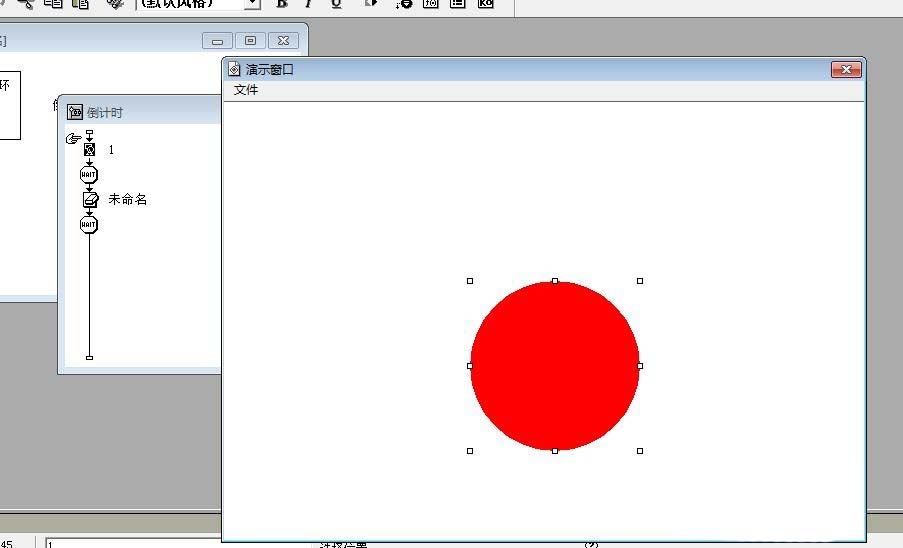Select the erase icon named 未命名
This screenshot has height=548, width=903.
(x=89, y=200)
